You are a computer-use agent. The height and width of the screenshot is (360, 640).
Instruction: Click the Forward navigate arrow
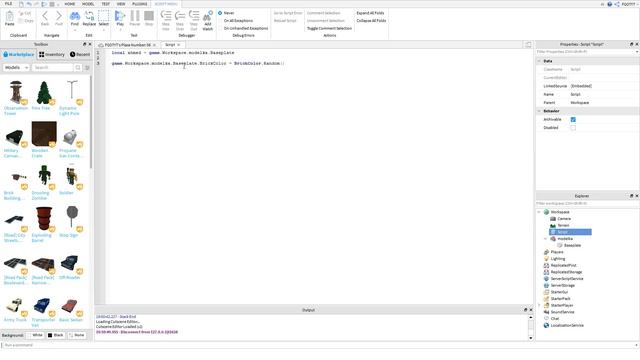[59, 16]
